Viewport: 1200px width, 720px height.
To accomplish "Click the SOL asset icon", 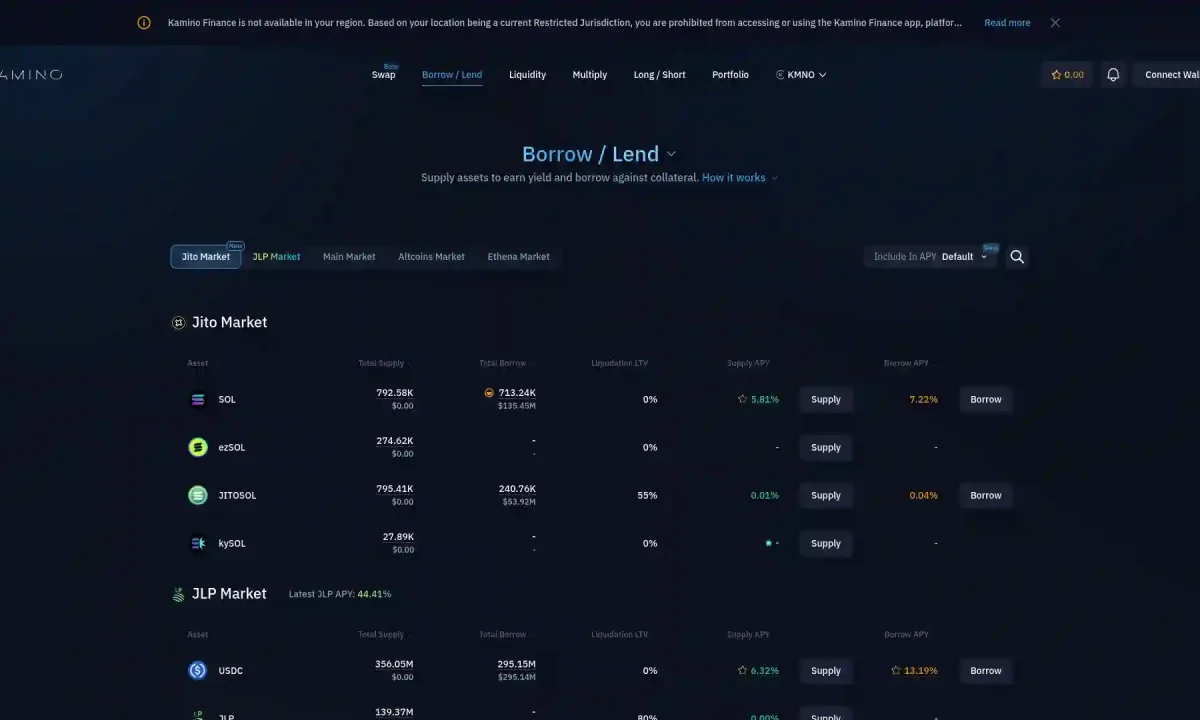I will coord(198,399).
